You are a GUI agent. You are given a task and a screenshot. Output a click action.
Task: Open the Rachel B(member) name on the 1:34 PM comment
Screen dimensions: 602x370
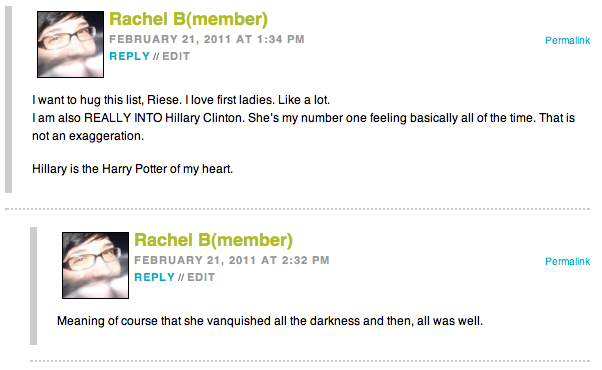point(189,19)
